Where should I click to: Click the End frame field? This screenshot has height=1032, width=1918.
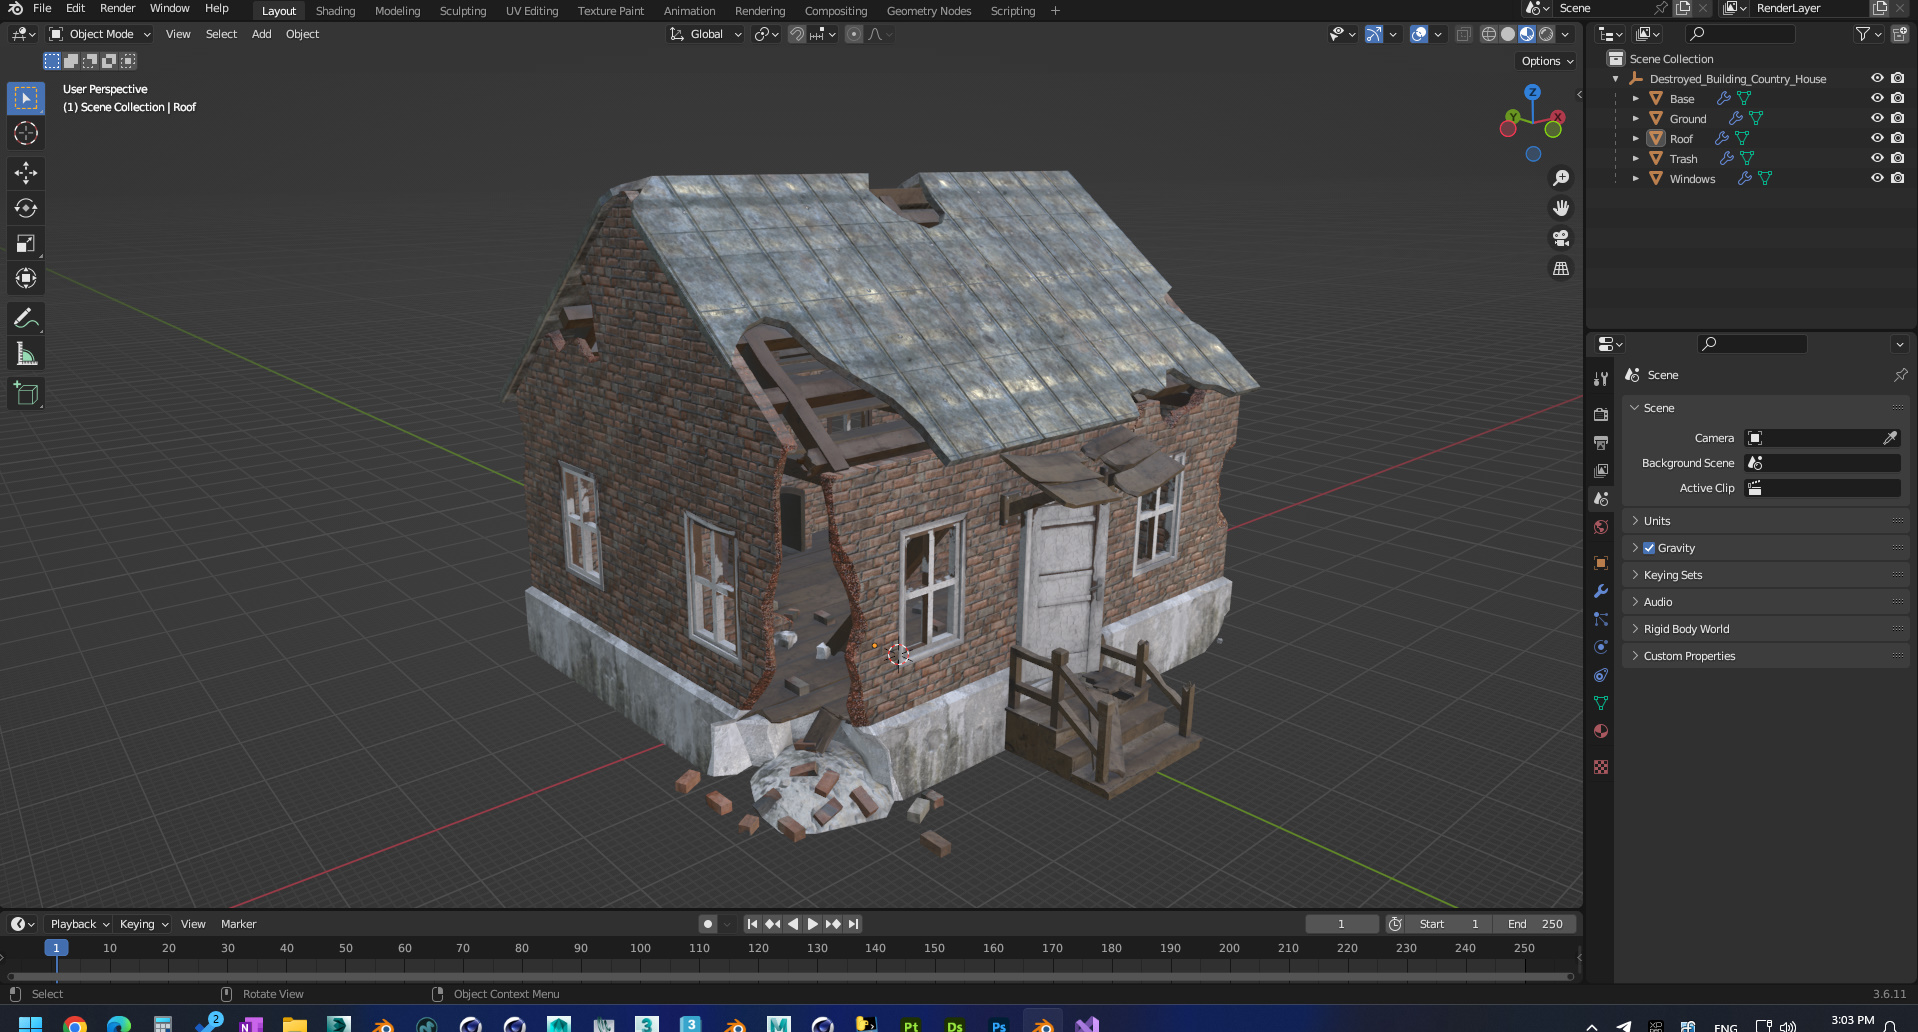(x=1533, y=924)
